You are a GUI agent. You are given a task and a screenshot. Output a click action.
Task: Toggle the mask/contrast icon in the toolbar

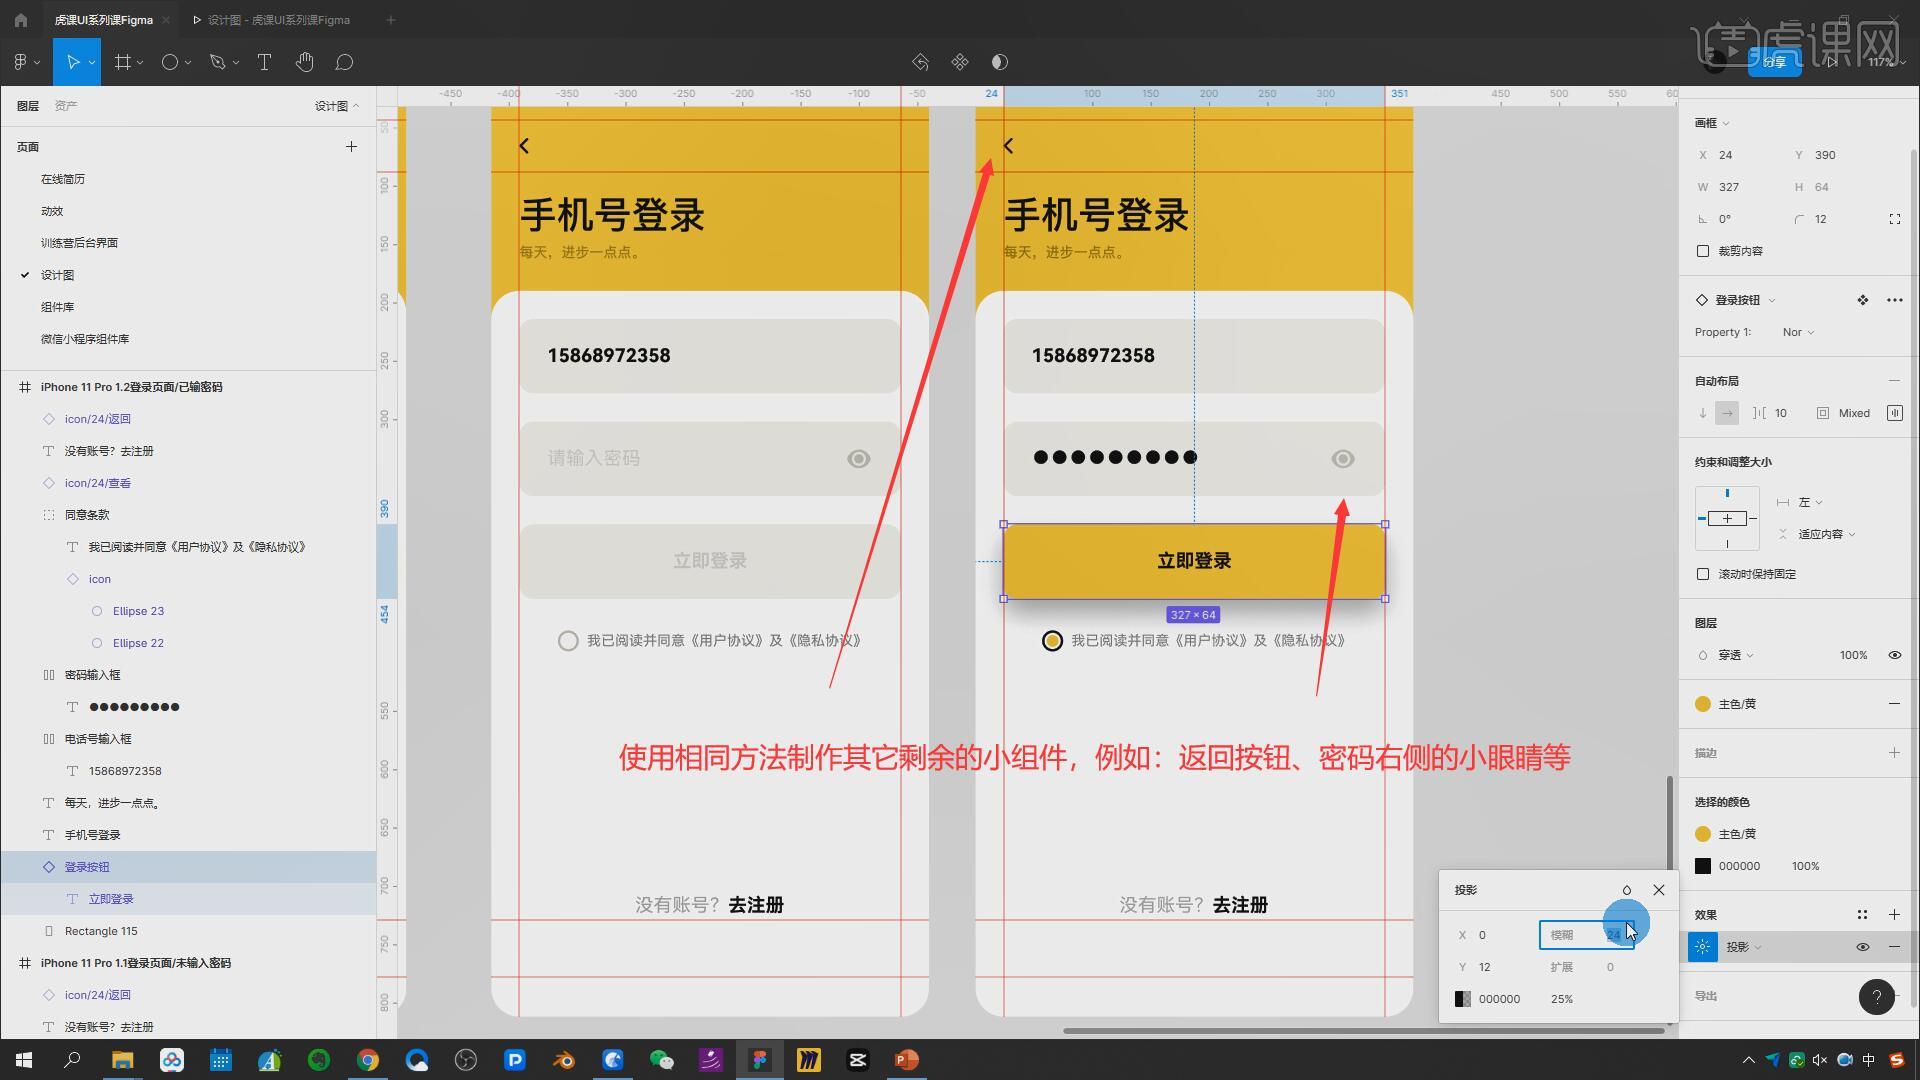(x=999, y=62)
